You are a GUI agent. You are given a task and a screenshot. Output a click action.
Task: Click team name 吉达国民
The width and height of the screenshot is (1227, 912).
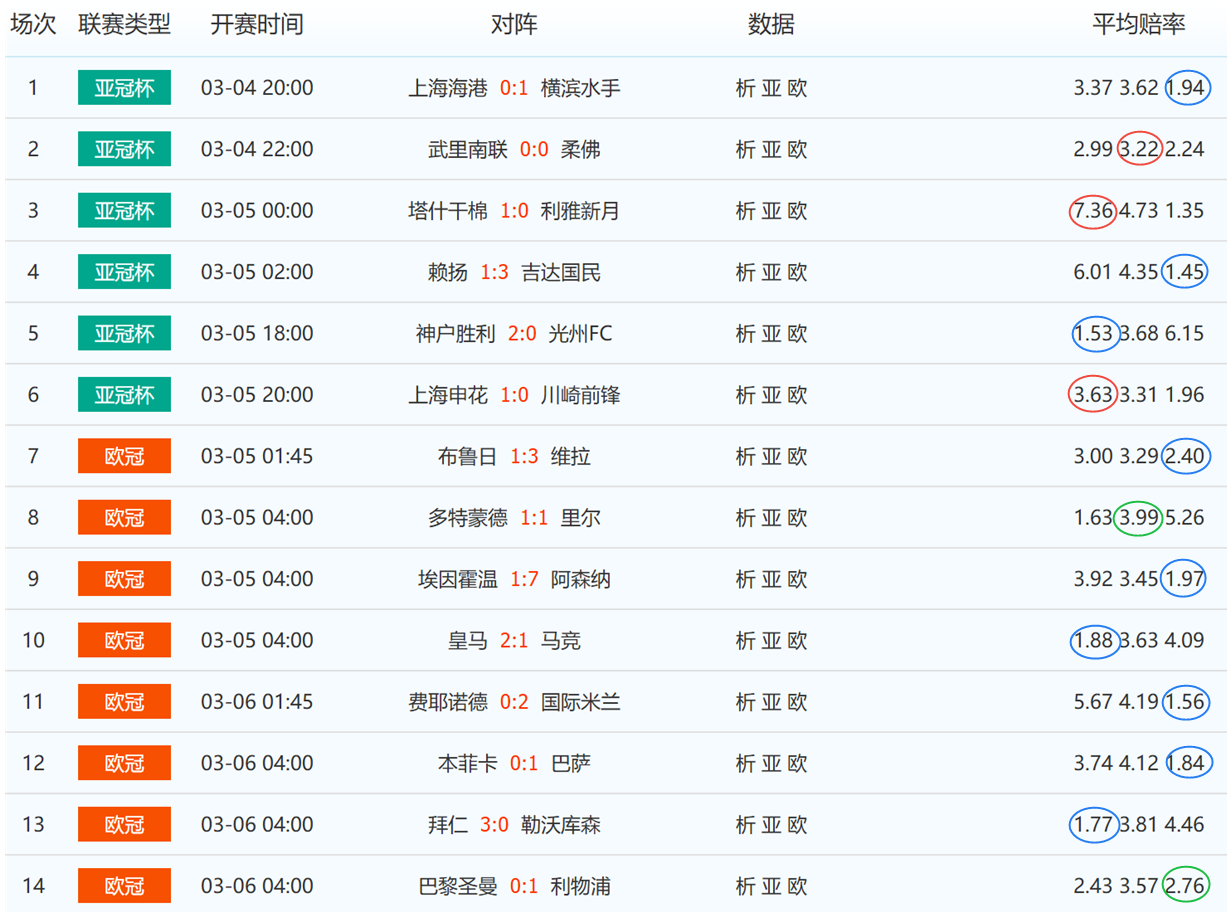(x=561, y=272)
